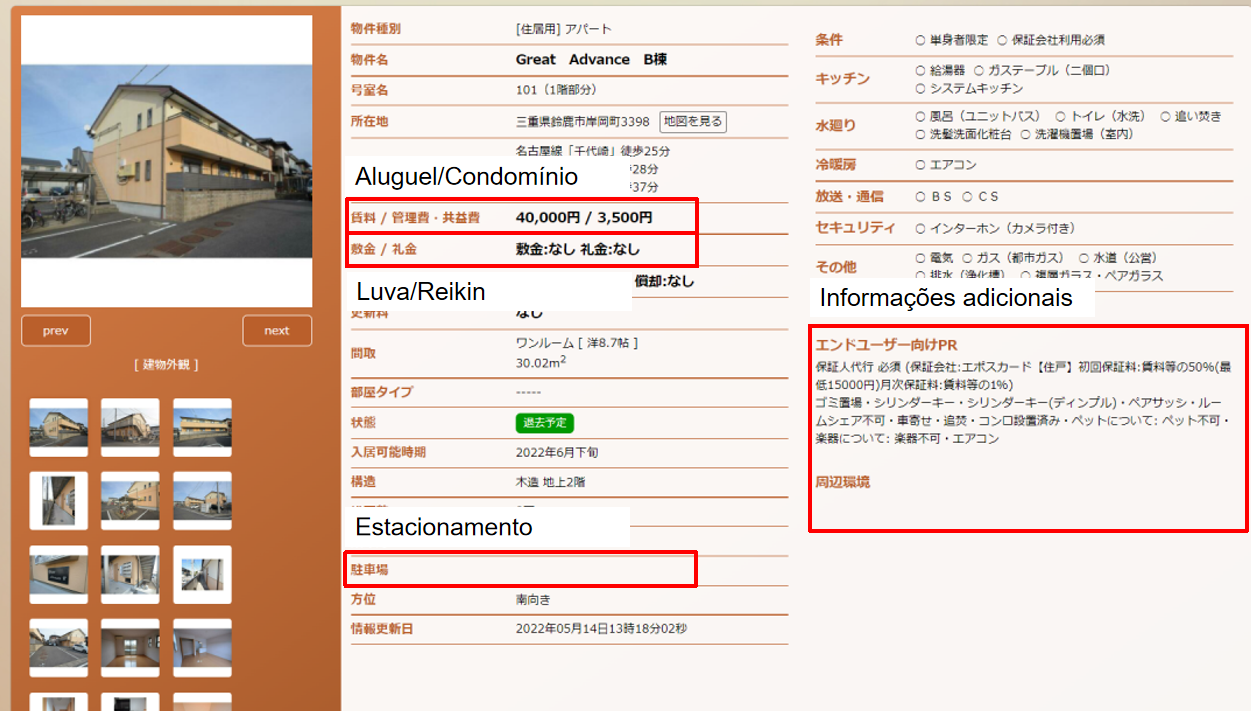Open the empty room with window thumbnail
This screenshot has height=711, width=1251.
coord(130,647)
